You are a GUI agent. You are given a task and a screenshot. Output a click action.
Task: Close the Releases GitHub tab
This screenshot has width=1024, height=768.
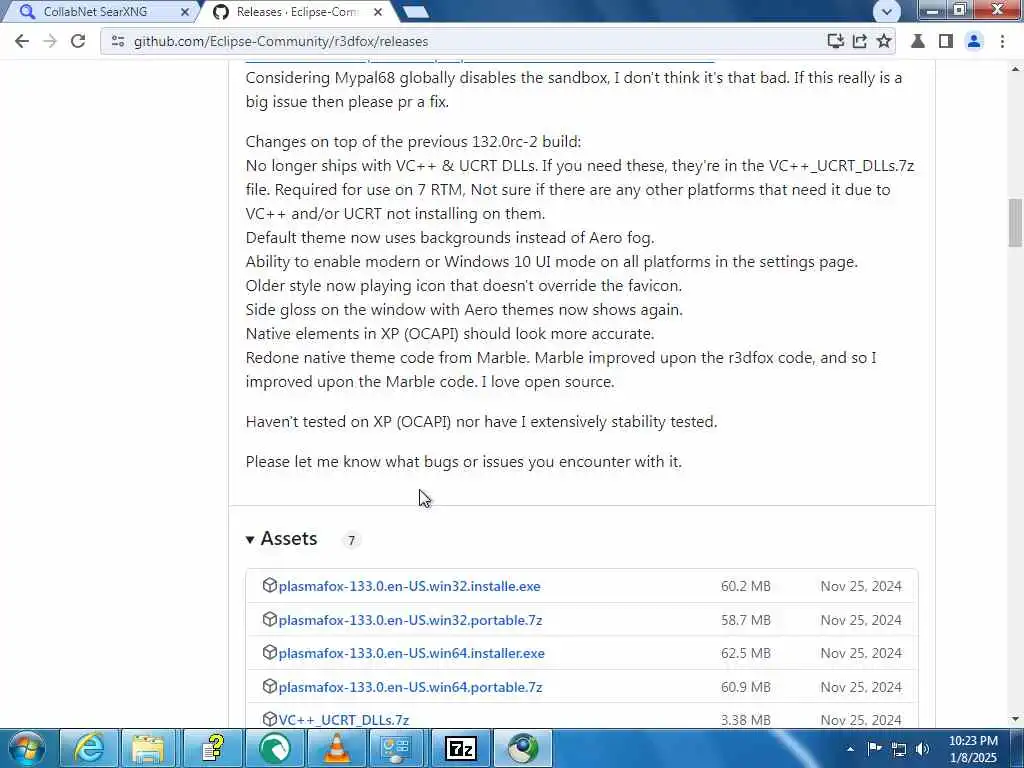coord(378,12)
